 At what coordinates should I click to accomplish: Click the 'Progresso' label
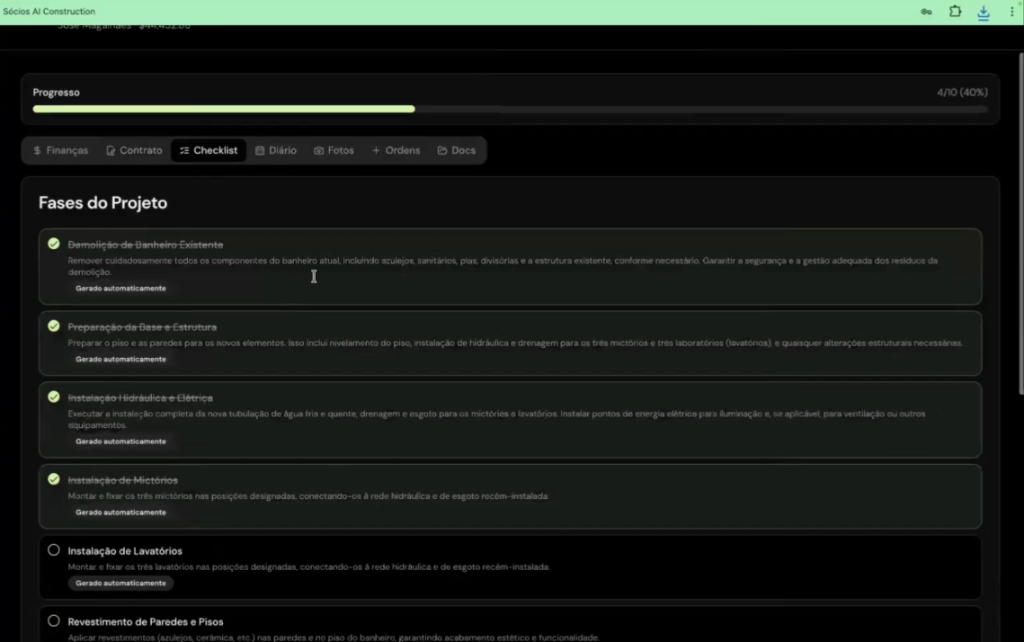point(56,92)
